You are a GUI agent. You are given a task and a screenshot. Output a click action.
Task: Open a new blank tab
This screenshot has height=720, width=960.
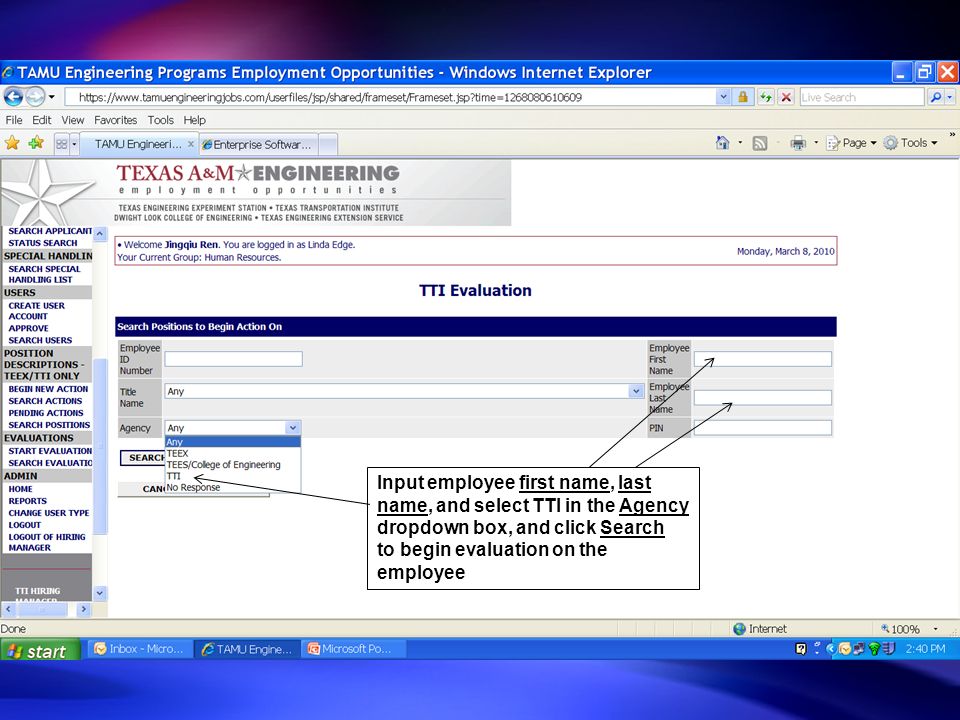click(x=328, y=145)
